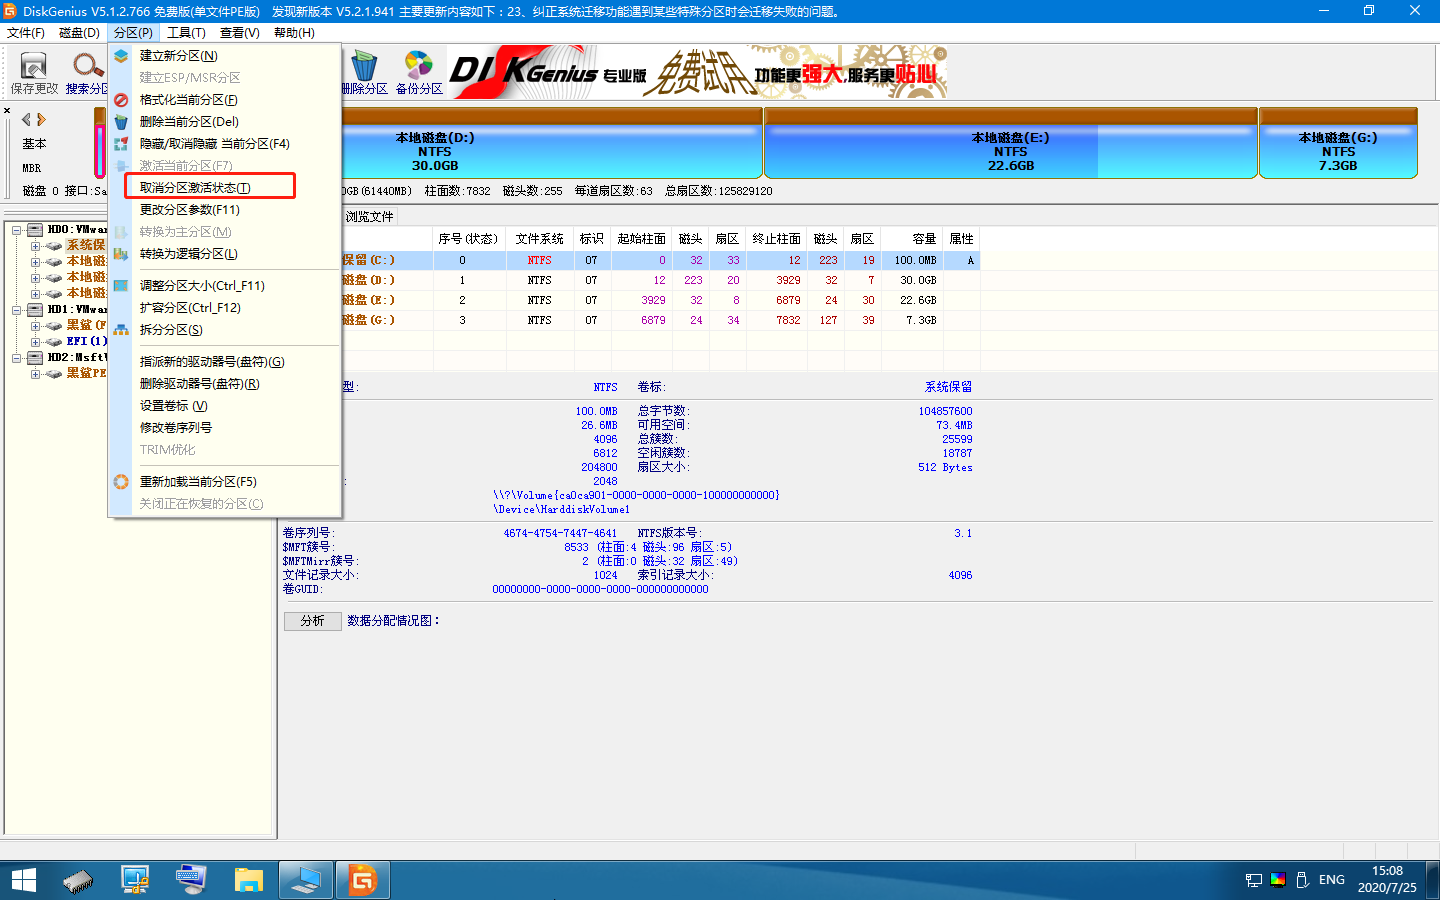This screenshot has height=900, width=1440.
Task: Open the 查看(V) menu
Action: (x=239, y=33)
